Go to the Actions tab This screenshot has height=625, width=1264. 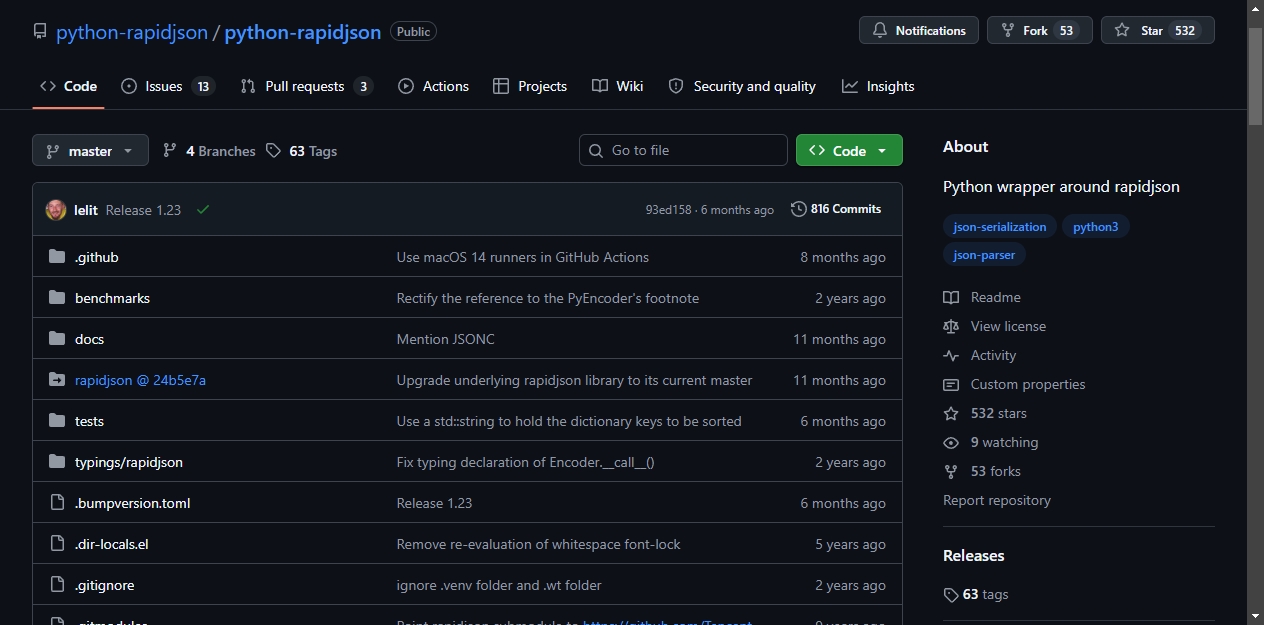[x=433, y=86]
